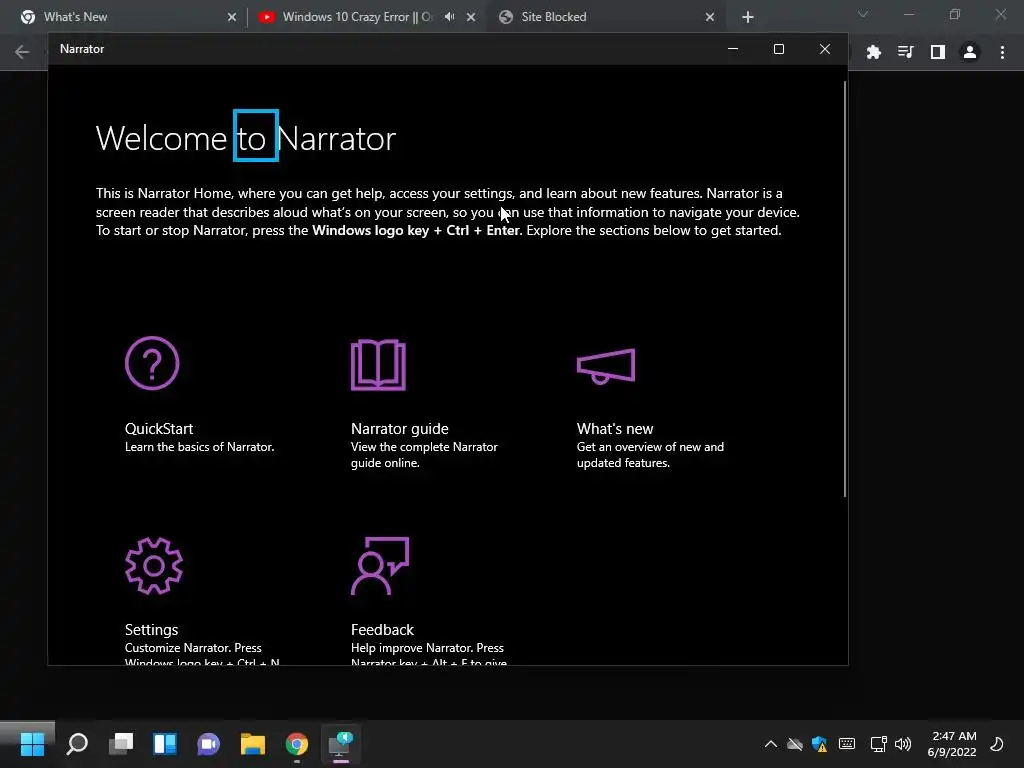Open the Windows Start menu

[x=32, y=744]
